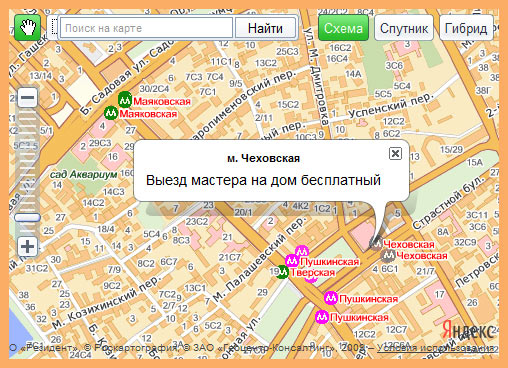Select the hand pan tool

pos(27,28)
